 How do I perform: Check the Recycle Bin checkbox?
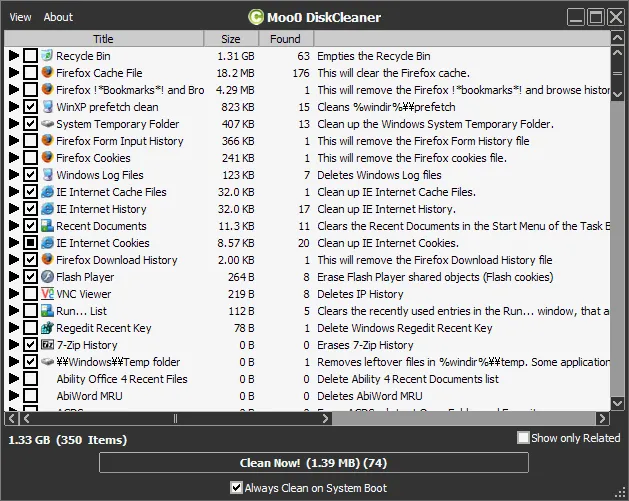pyautogui.click(x=30, y=56)
